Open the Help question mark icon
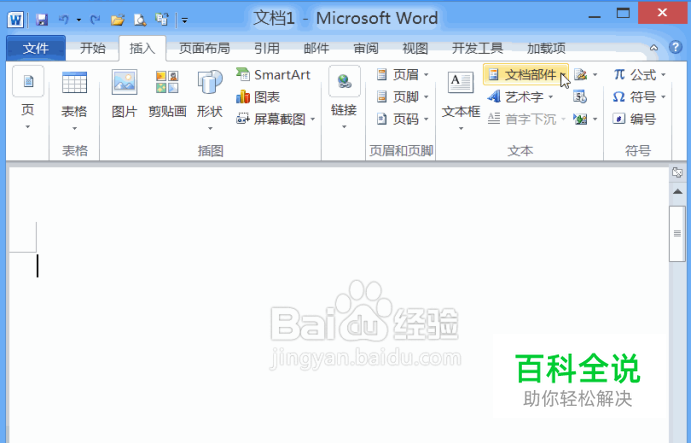The width and height of the screenshot is (691, 443). [675, 47]
